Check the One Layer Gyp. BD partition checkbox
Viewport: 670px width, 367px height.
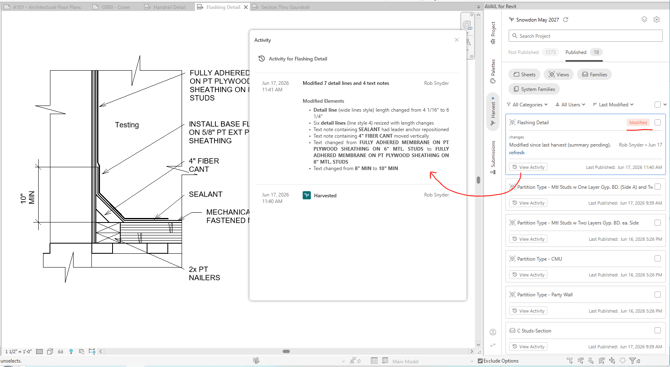[658, 186]
